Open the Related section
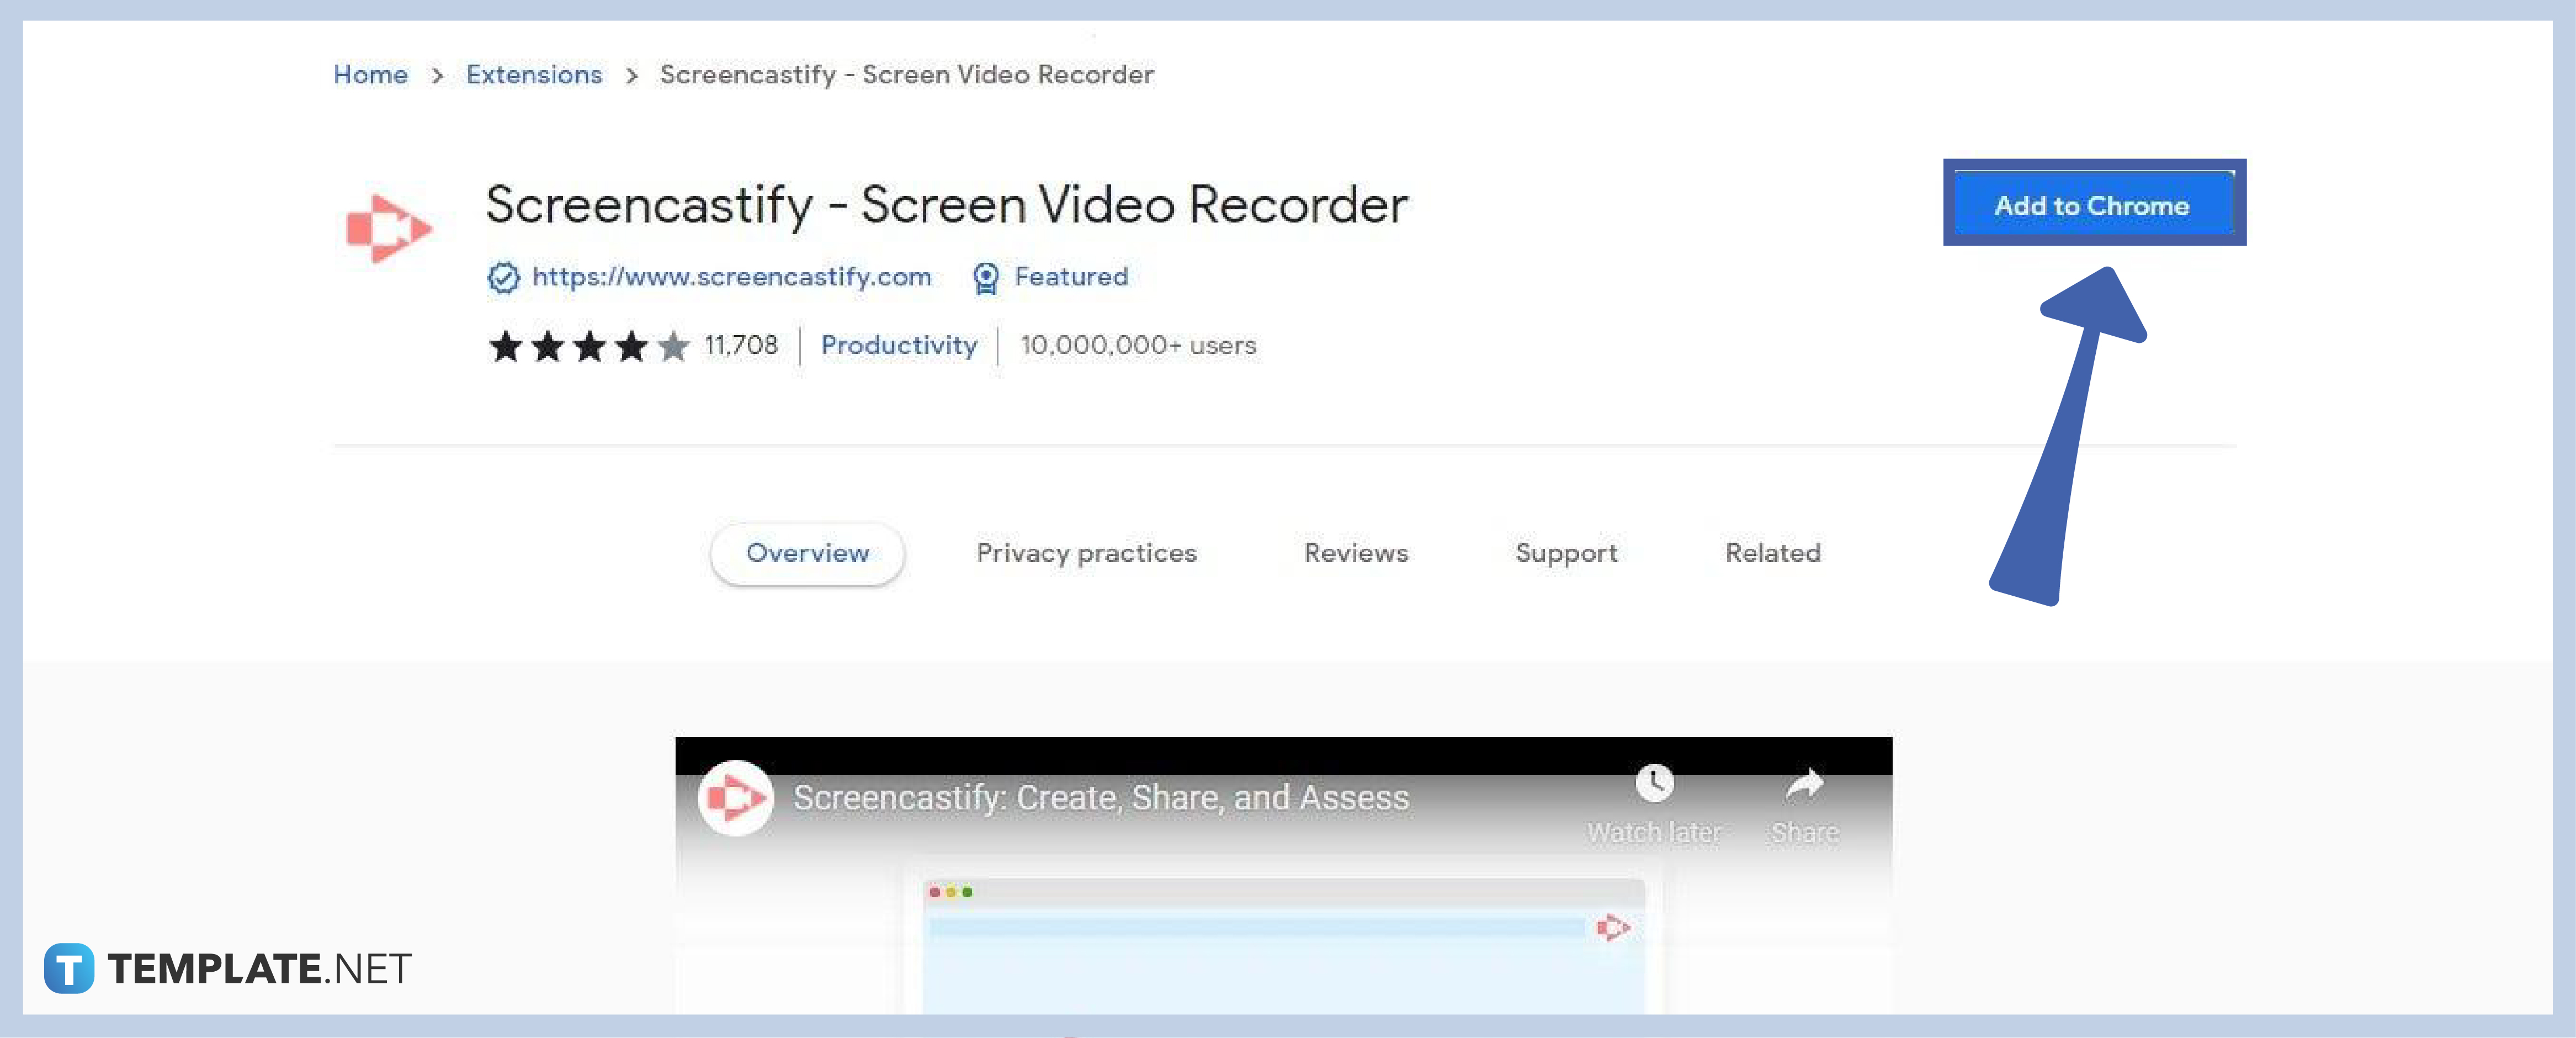 (x=1772, y=553)
